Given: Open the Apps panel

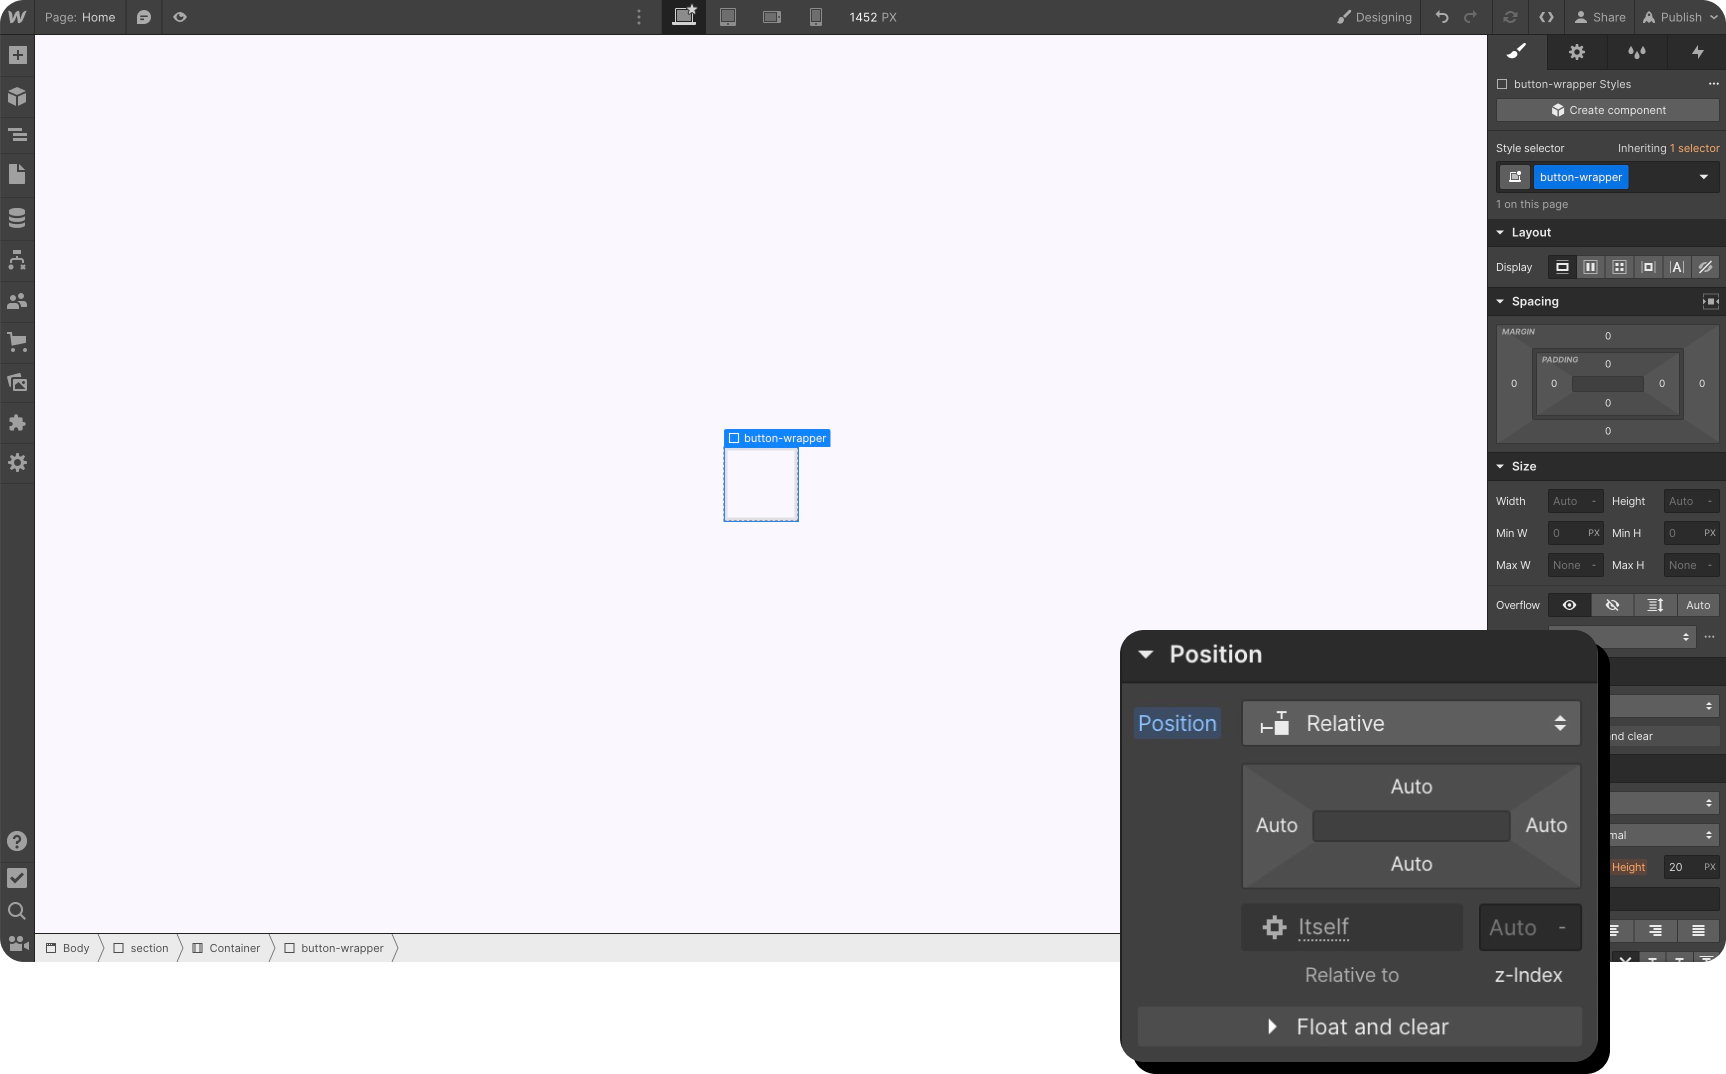Looking at the screenshot, I should (x=17, y=423).
